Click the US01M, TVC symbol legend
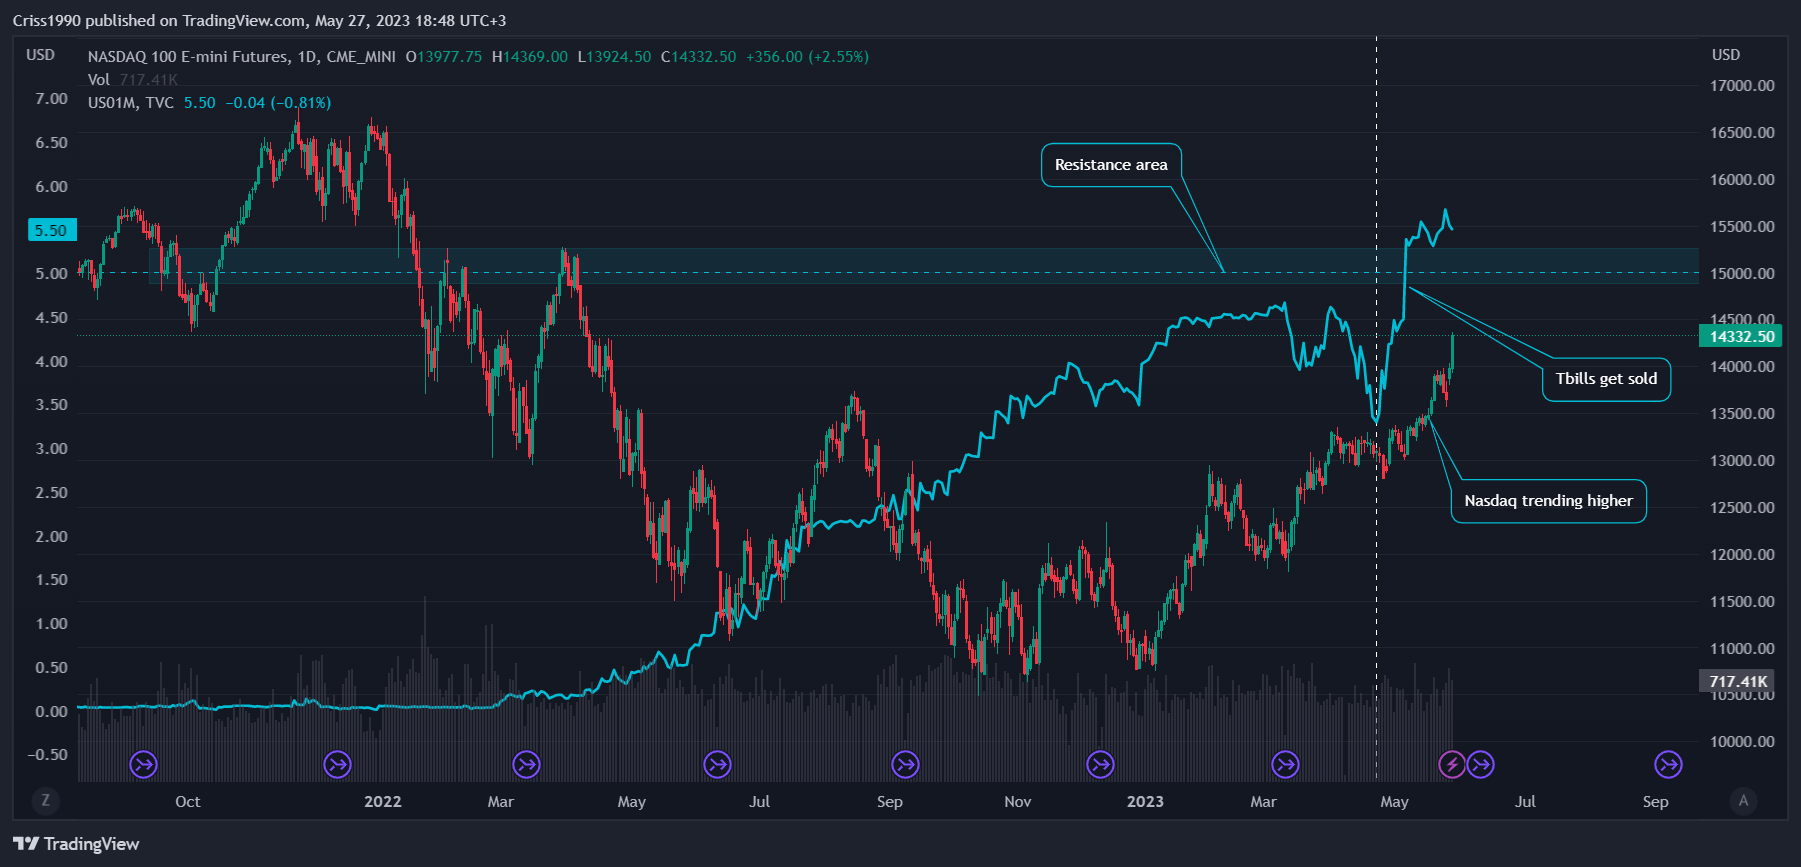The width and height of the screenshot is (1801, 867). point(130,103)
